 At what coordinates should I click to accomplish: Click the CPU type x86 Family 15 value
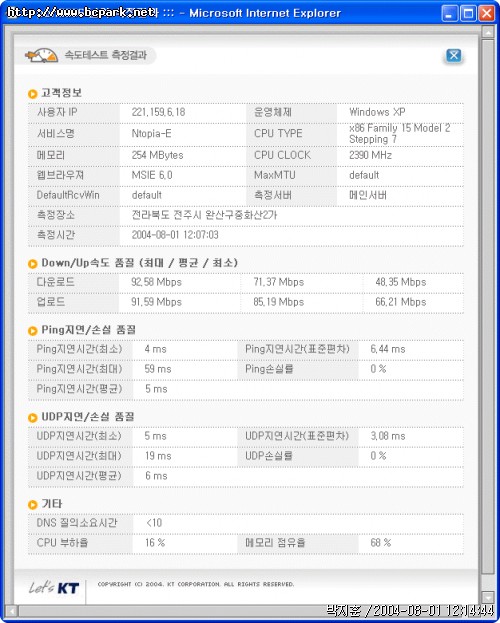coord(399,134)
